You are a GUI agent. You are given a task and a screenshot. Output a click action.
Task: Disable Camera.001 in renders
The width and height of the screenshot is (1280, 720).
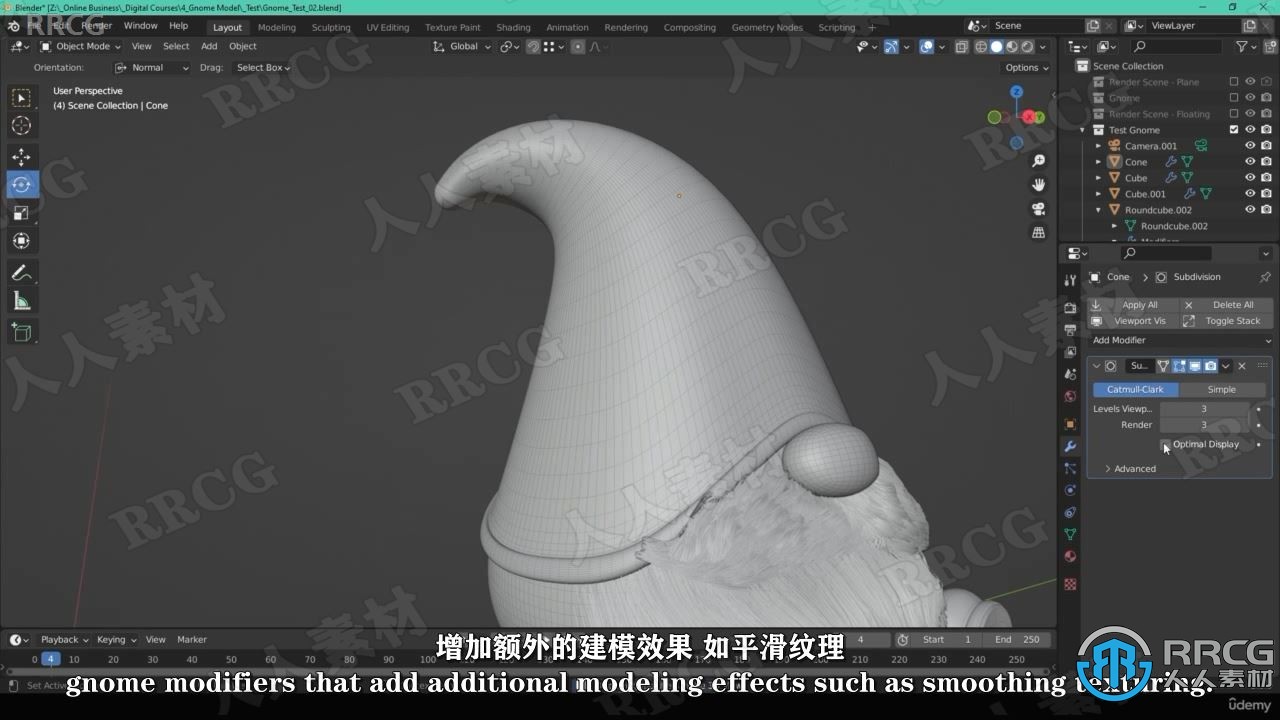coord(1266,146)
